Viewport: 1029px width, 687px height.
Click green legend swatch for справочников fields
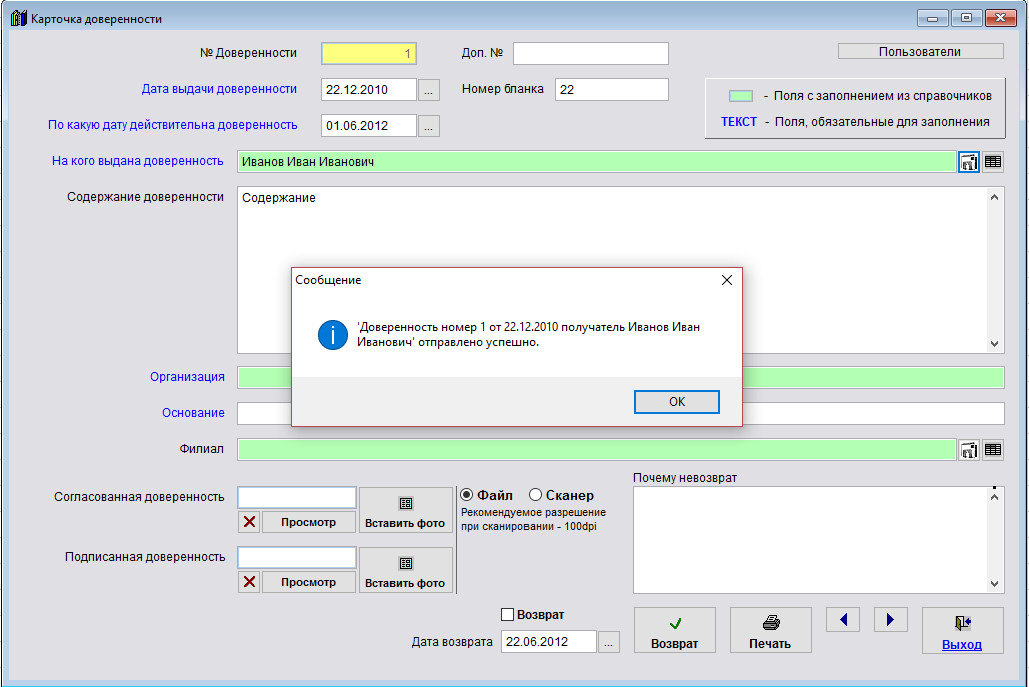pos(741,96)
